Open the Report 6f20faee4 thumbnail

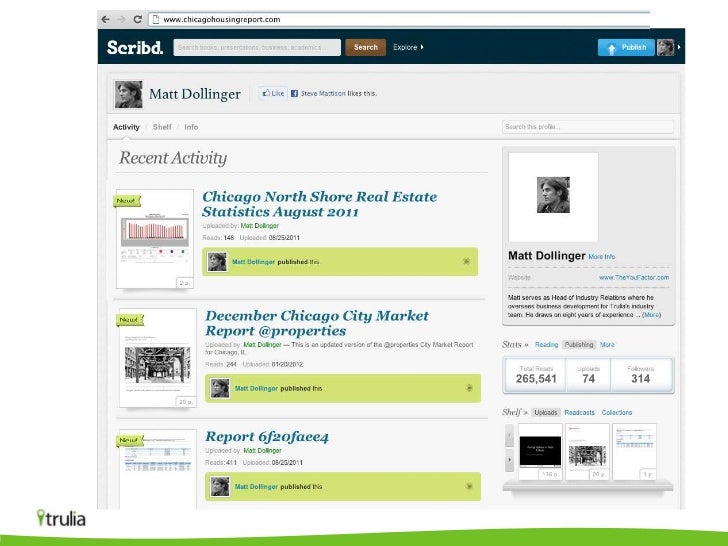point(158,469)
